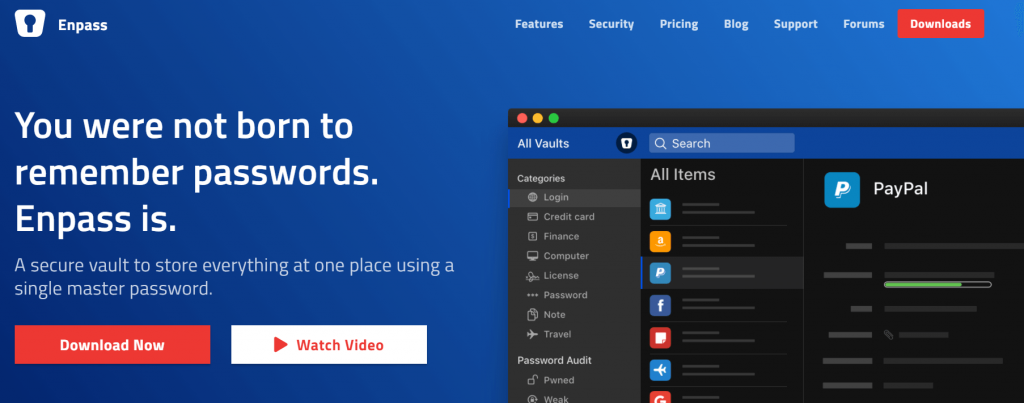Select the red sticky note item

[722, 337]
